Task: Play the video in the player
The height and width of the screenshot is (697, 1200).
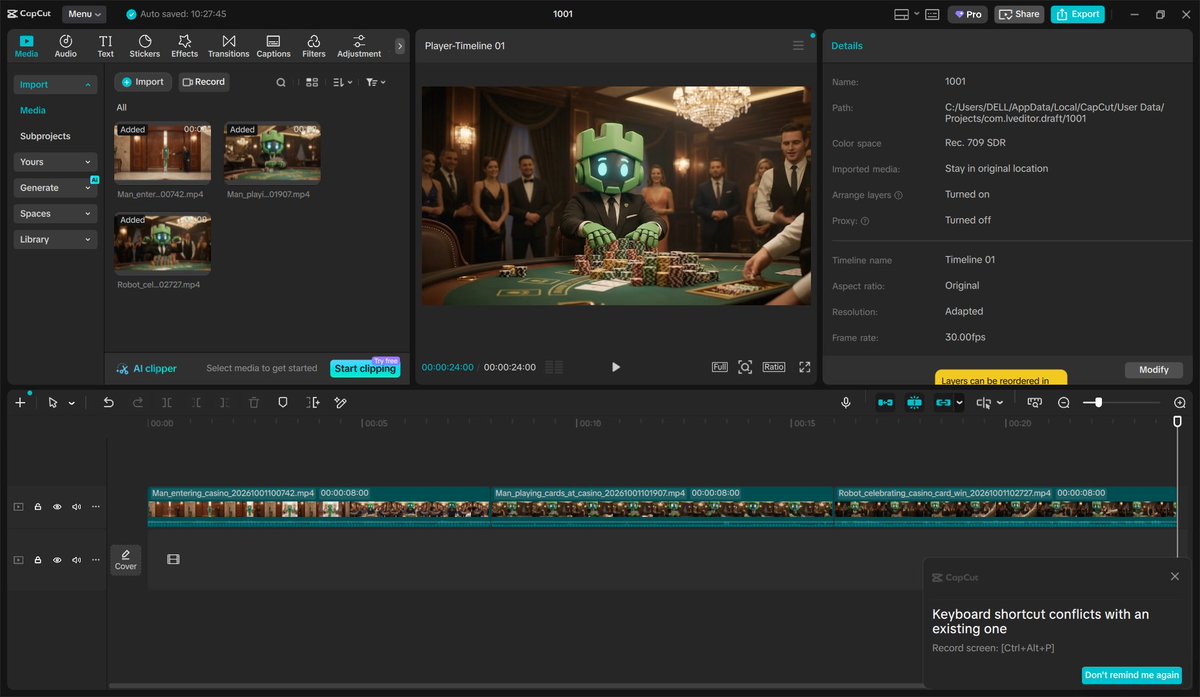Action: [x=616, y=367]
